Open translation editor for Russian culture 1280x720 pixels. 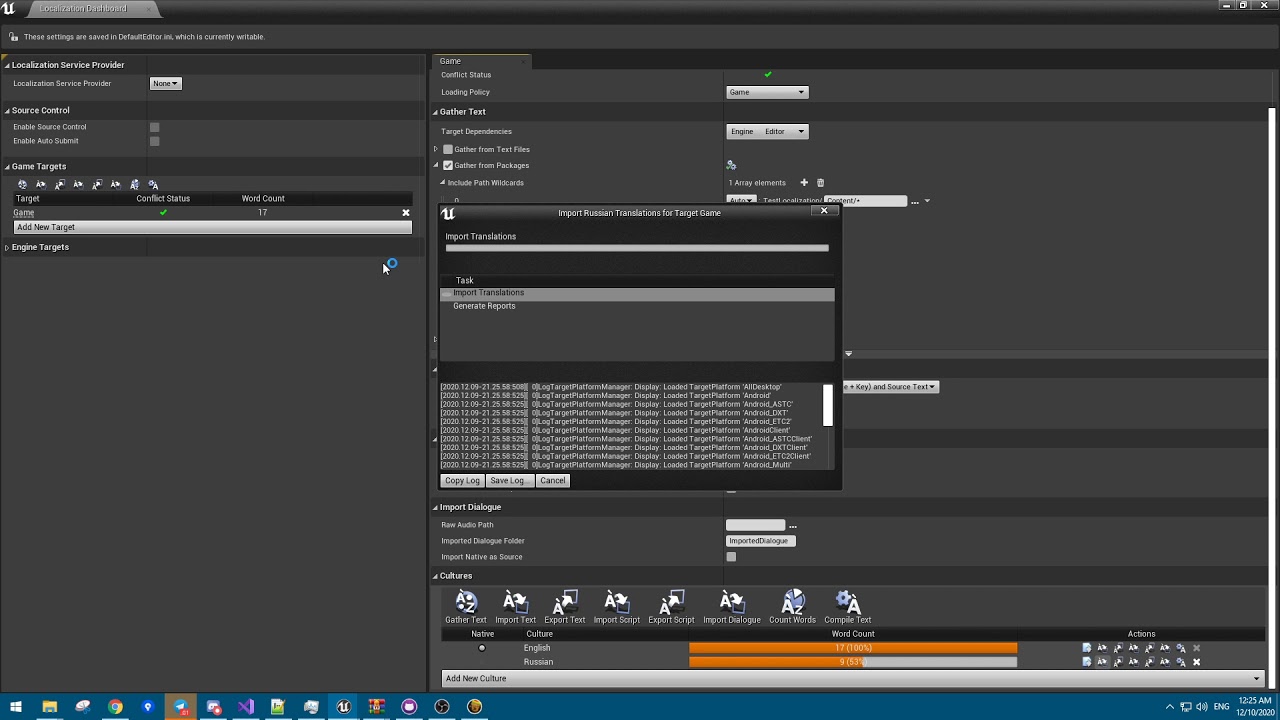pos(1087,662)
